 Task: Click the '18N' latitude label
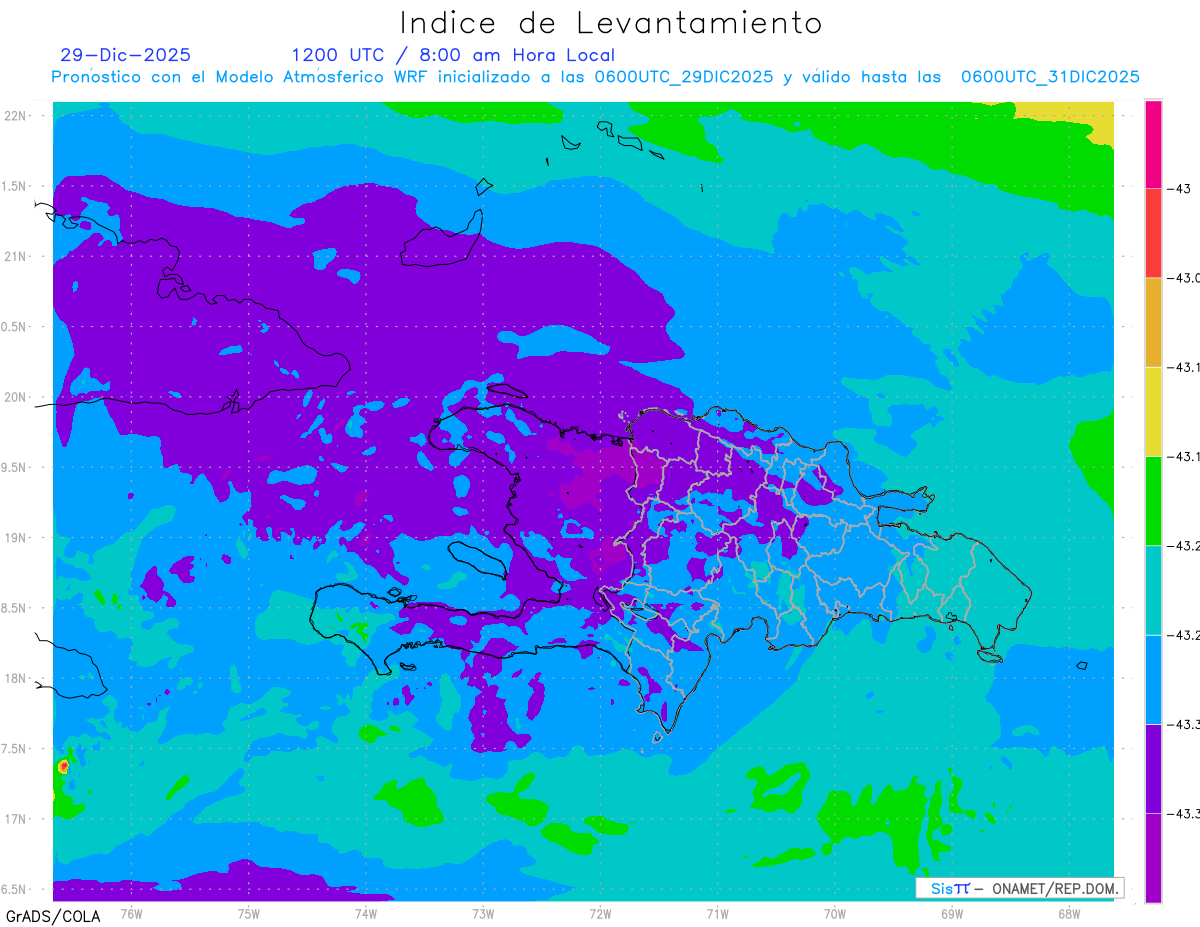click(16, 678)
